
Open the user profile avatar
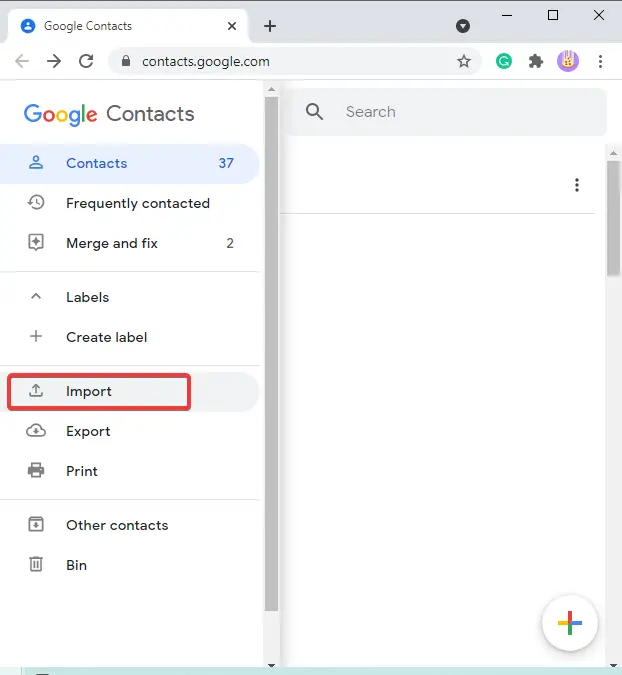568,61
